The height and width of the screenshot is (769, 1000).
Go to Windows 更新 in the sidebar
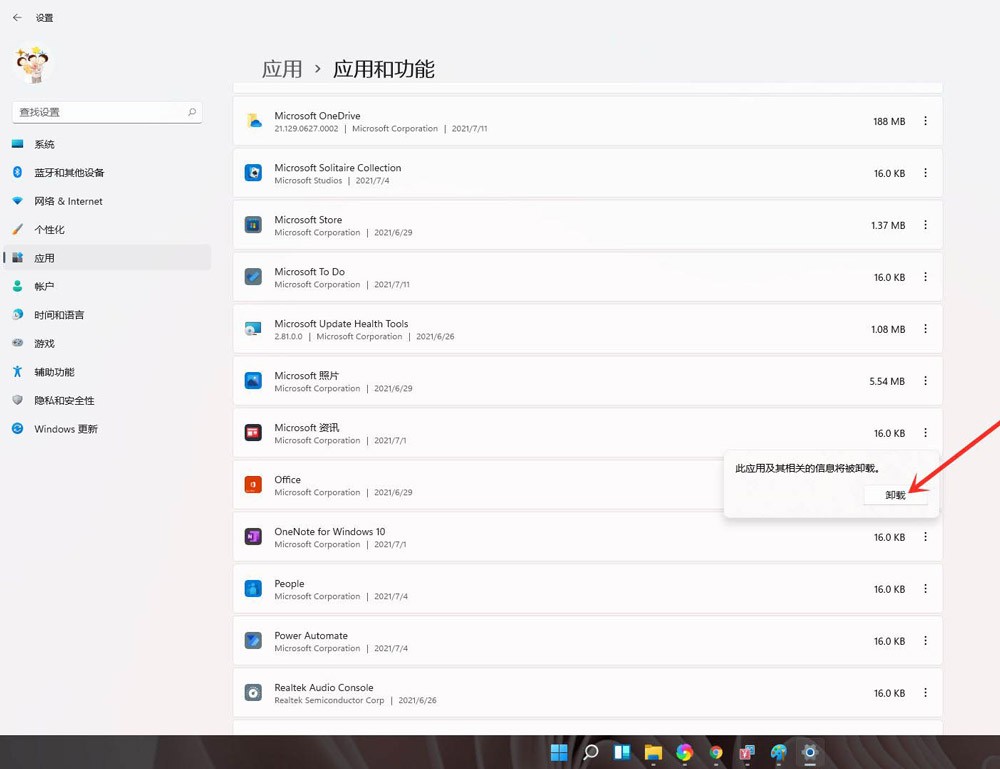[x=66, y=429]
